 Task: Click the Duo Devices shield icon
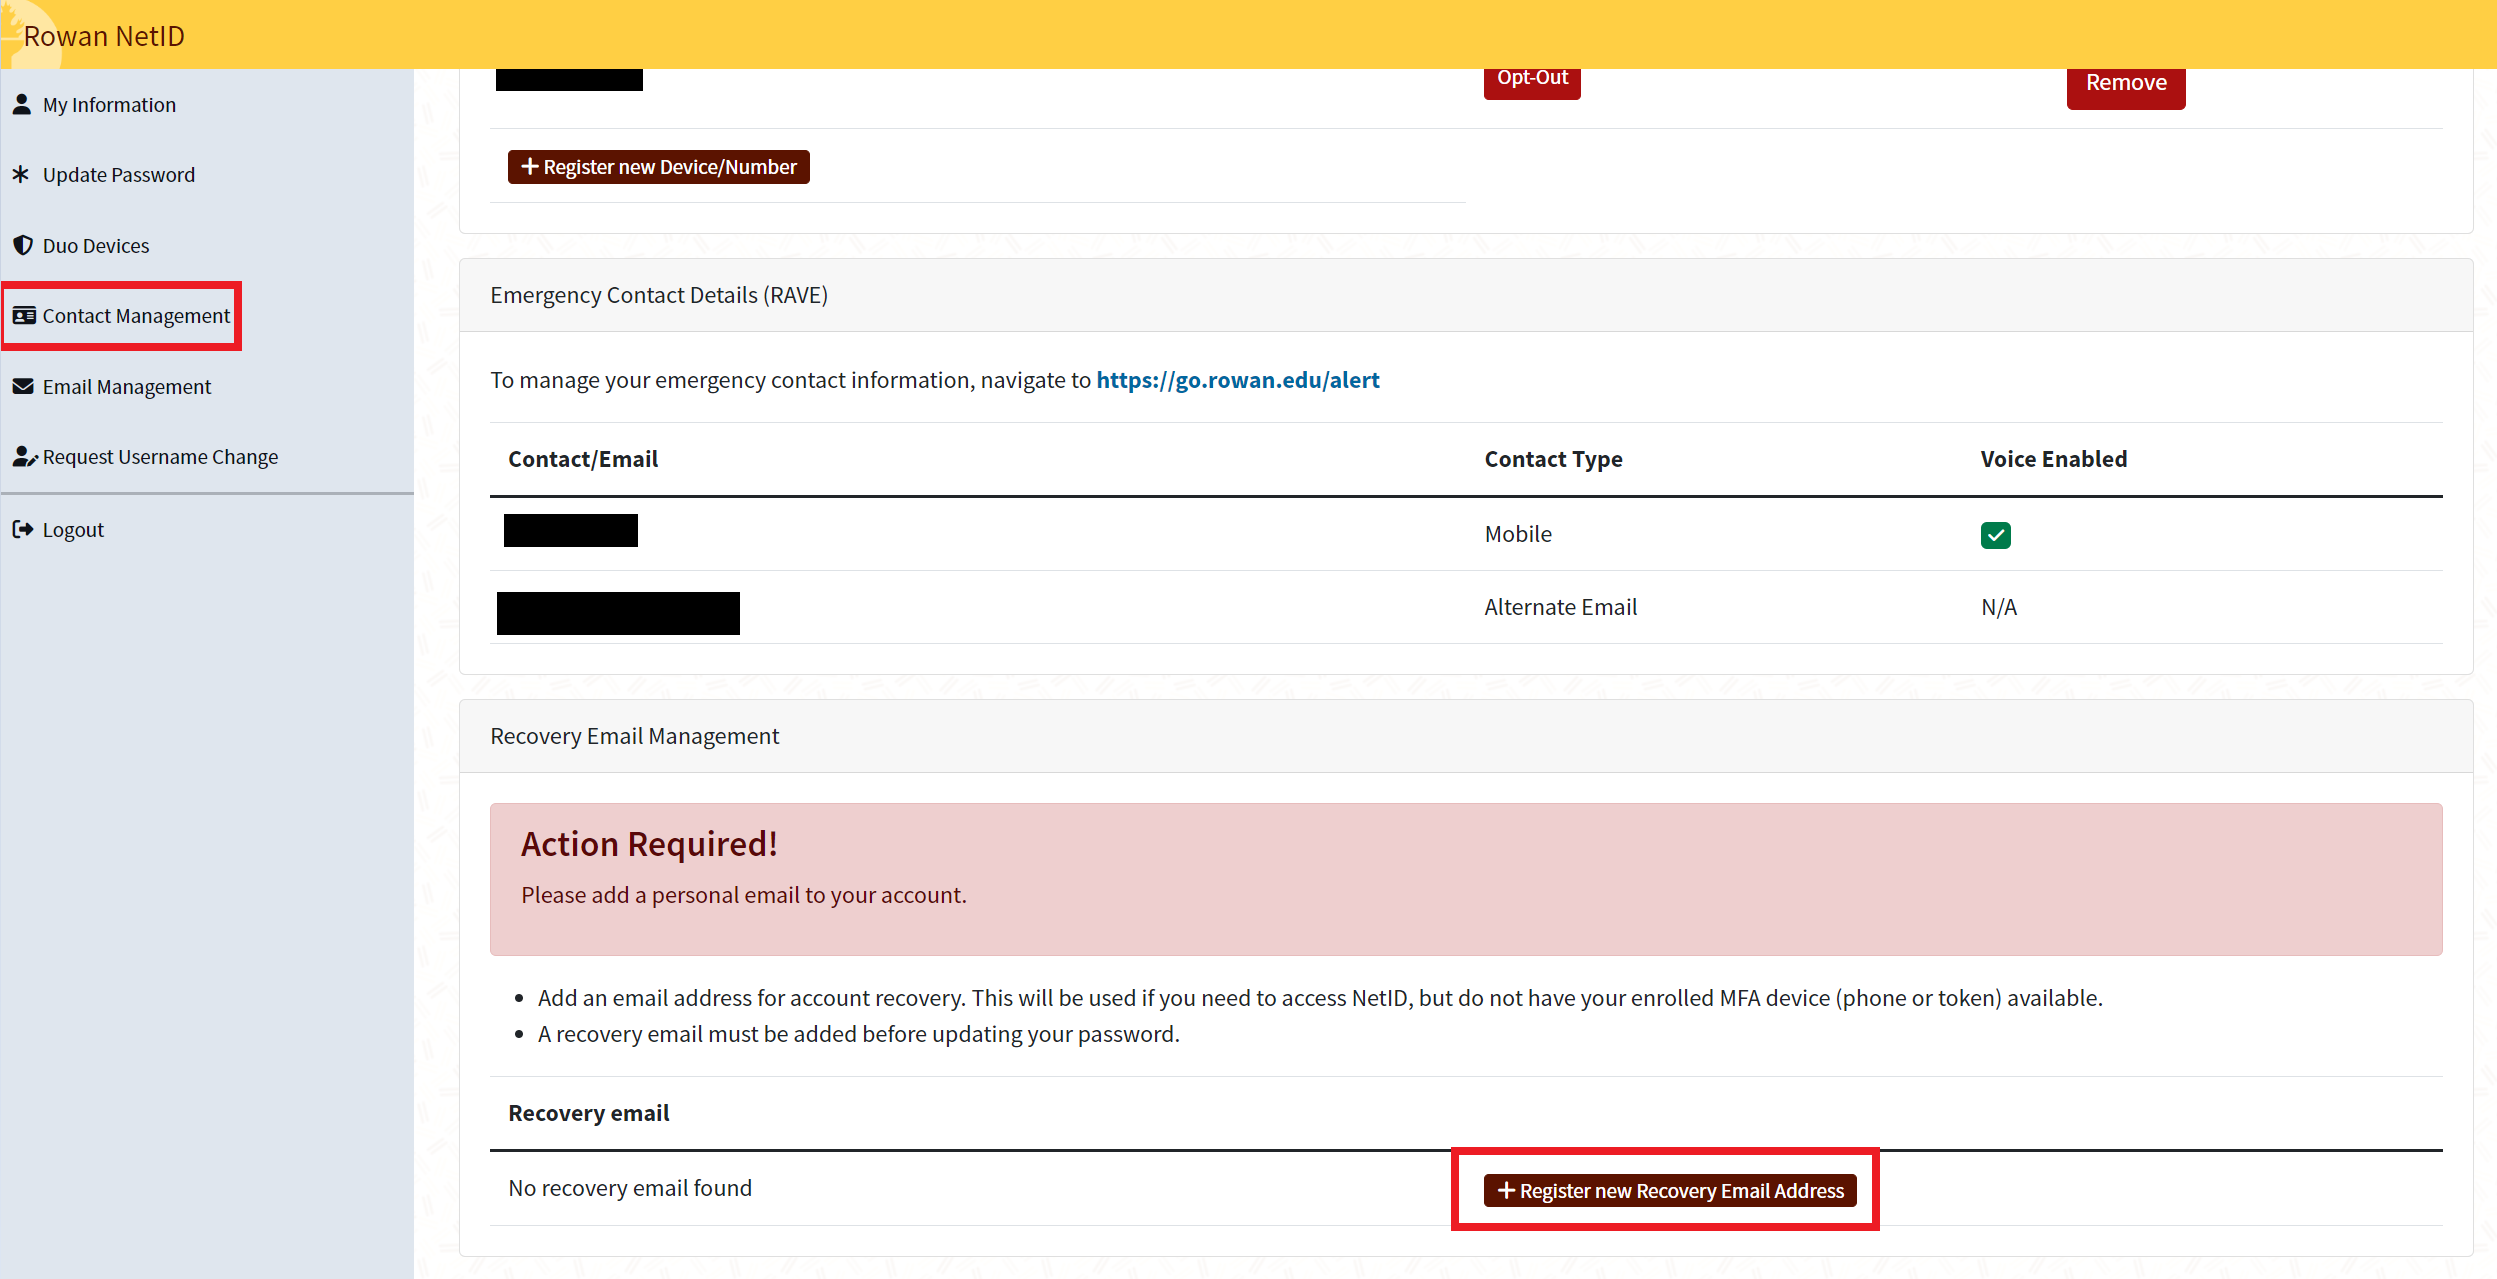click(x=22, y=245)
